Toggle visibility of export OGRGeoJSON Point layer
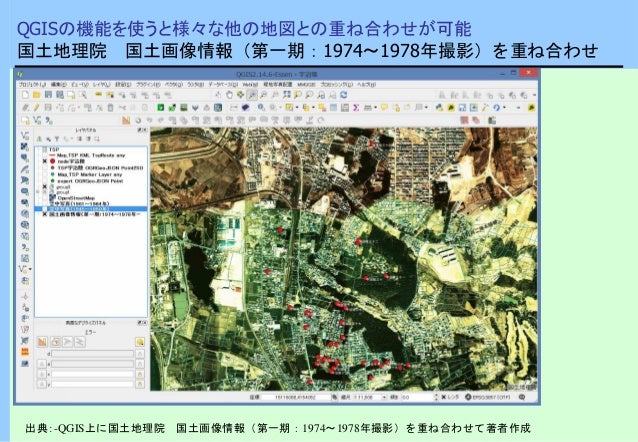638x442 pixels. click(45, 181)
